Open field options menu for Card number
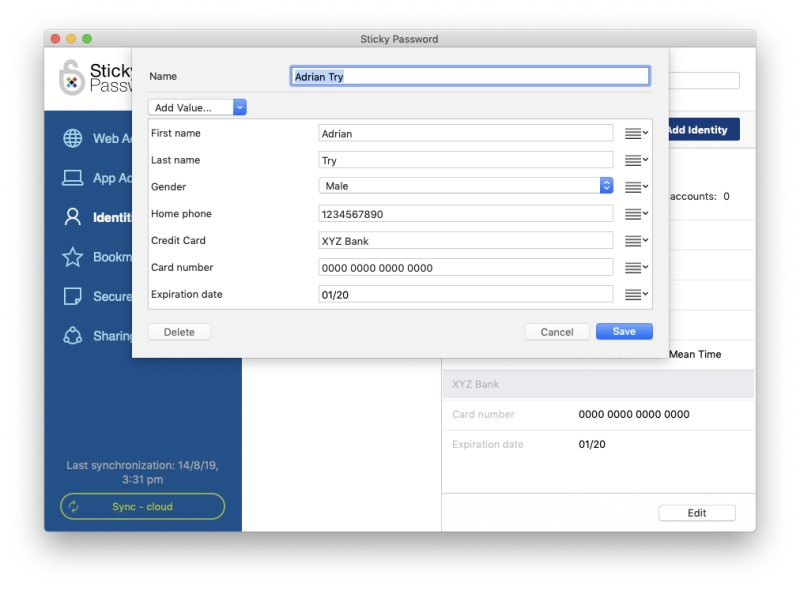800x590 pixels. tap(636, 267)
